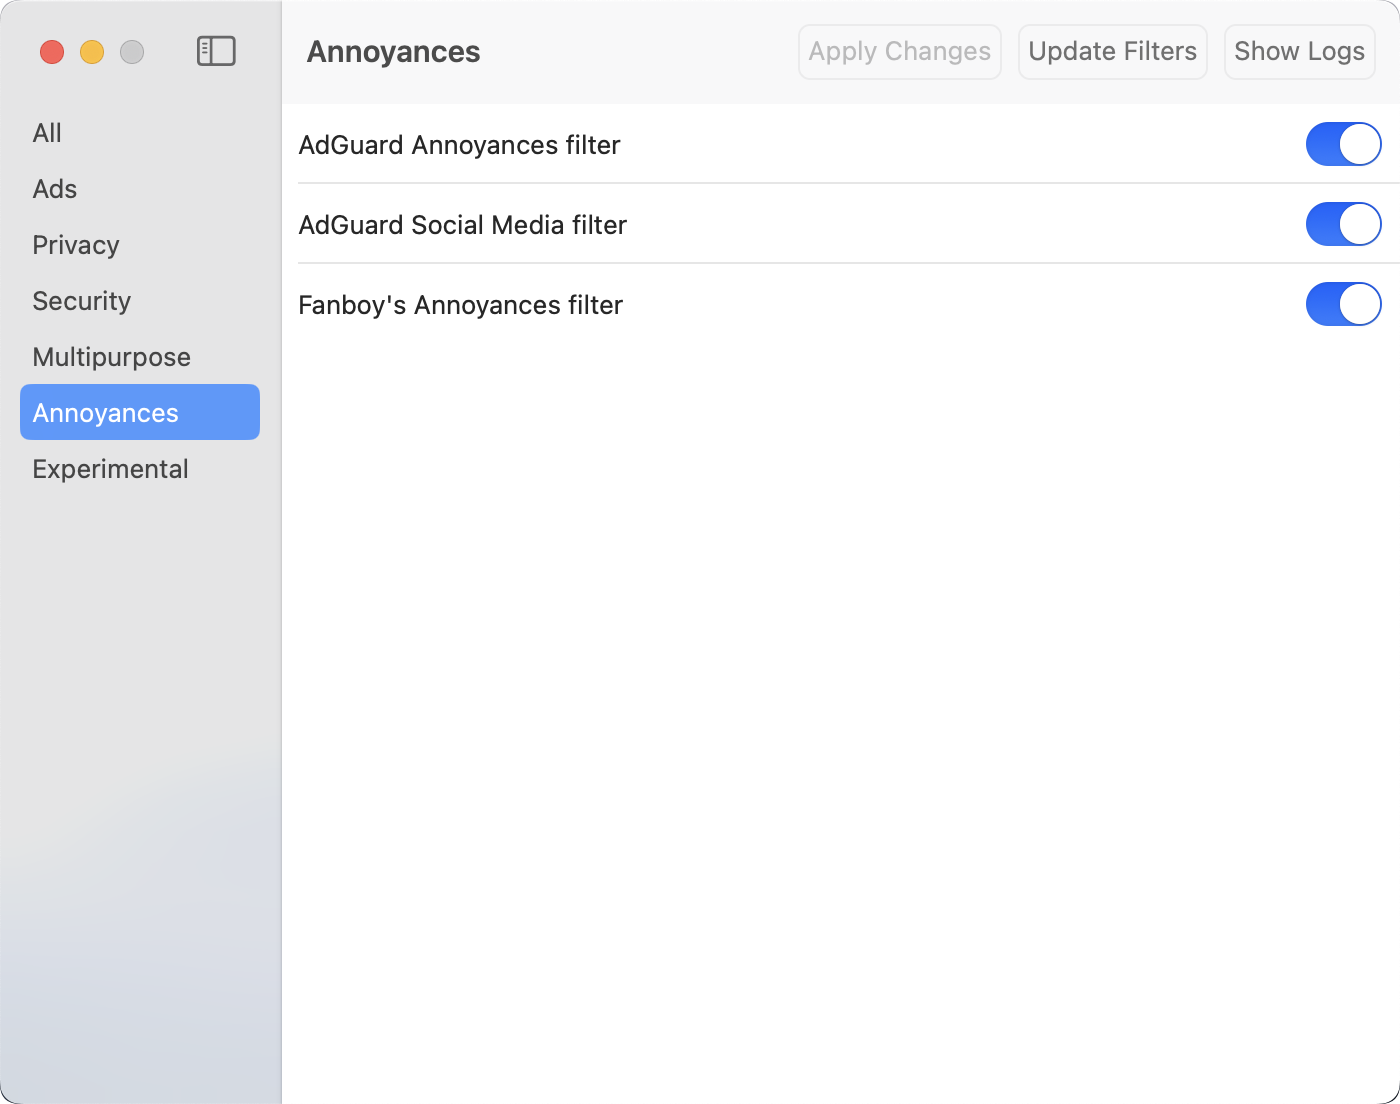This screenshot has width=1400, height=1104.
Task: Turn off AdGuard Social Media filter switch
Action: [x=1343, y=224]
